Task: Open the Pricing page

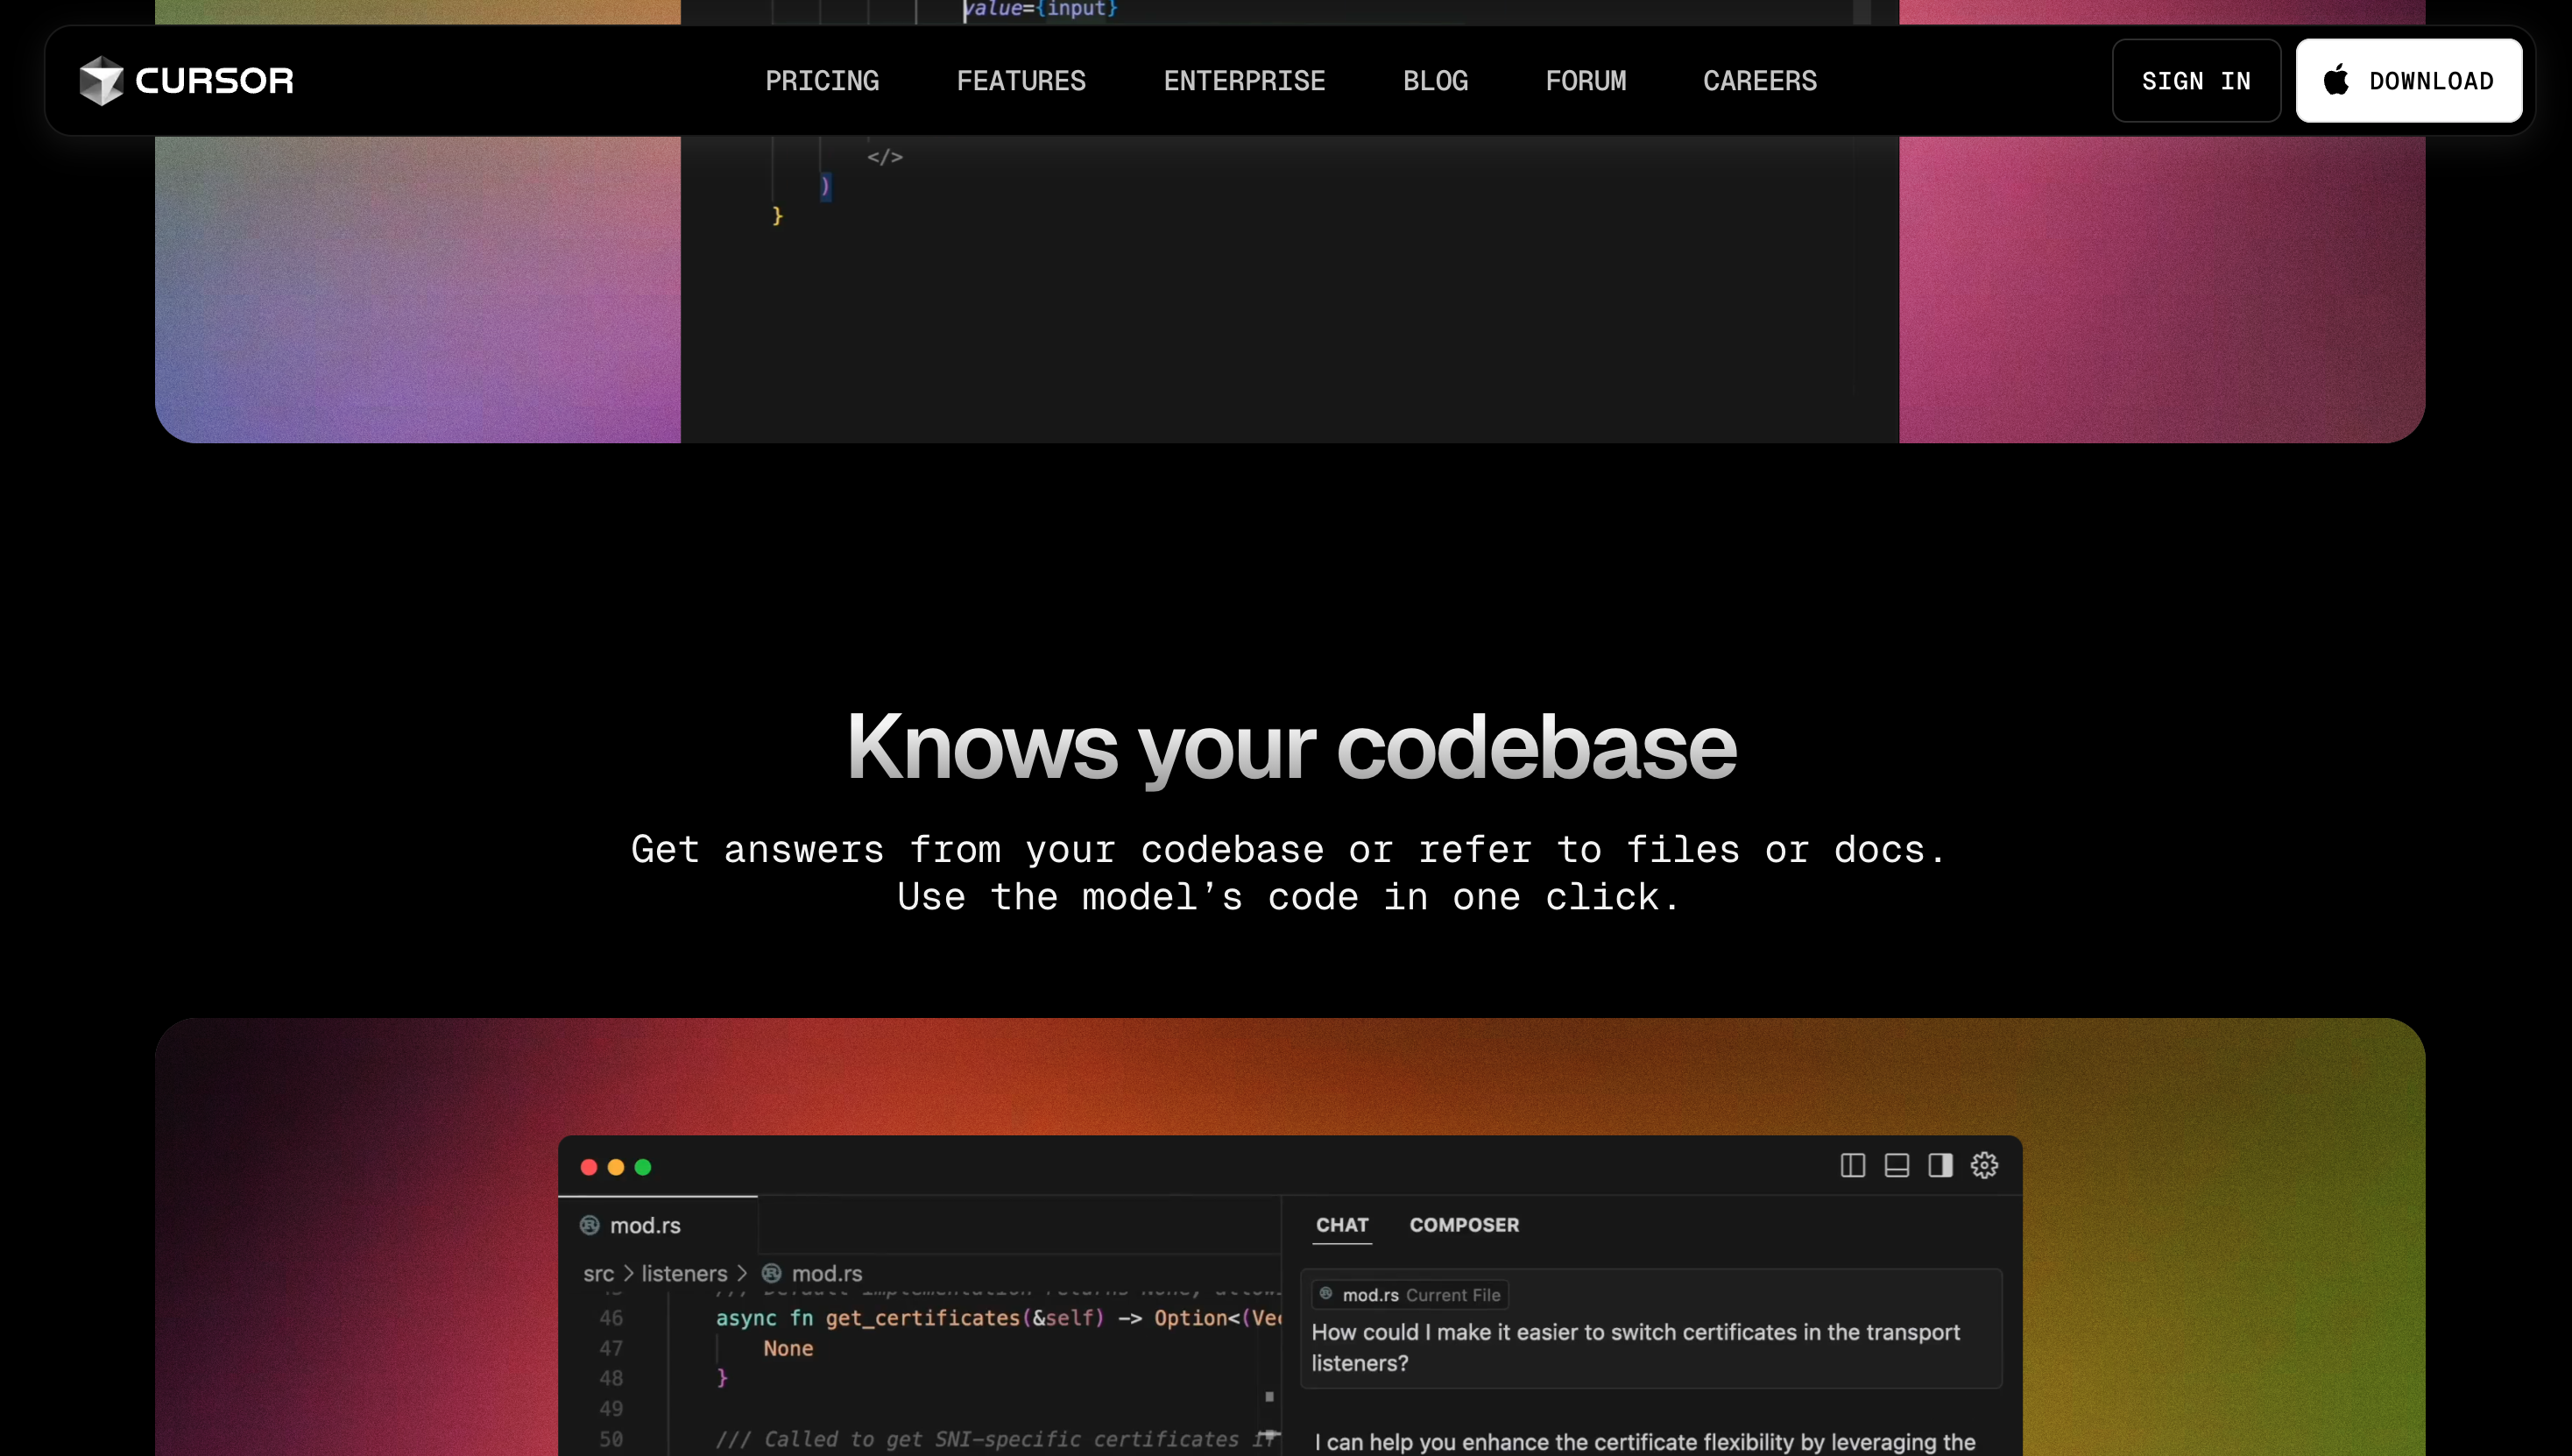Action: click(822, 81)
